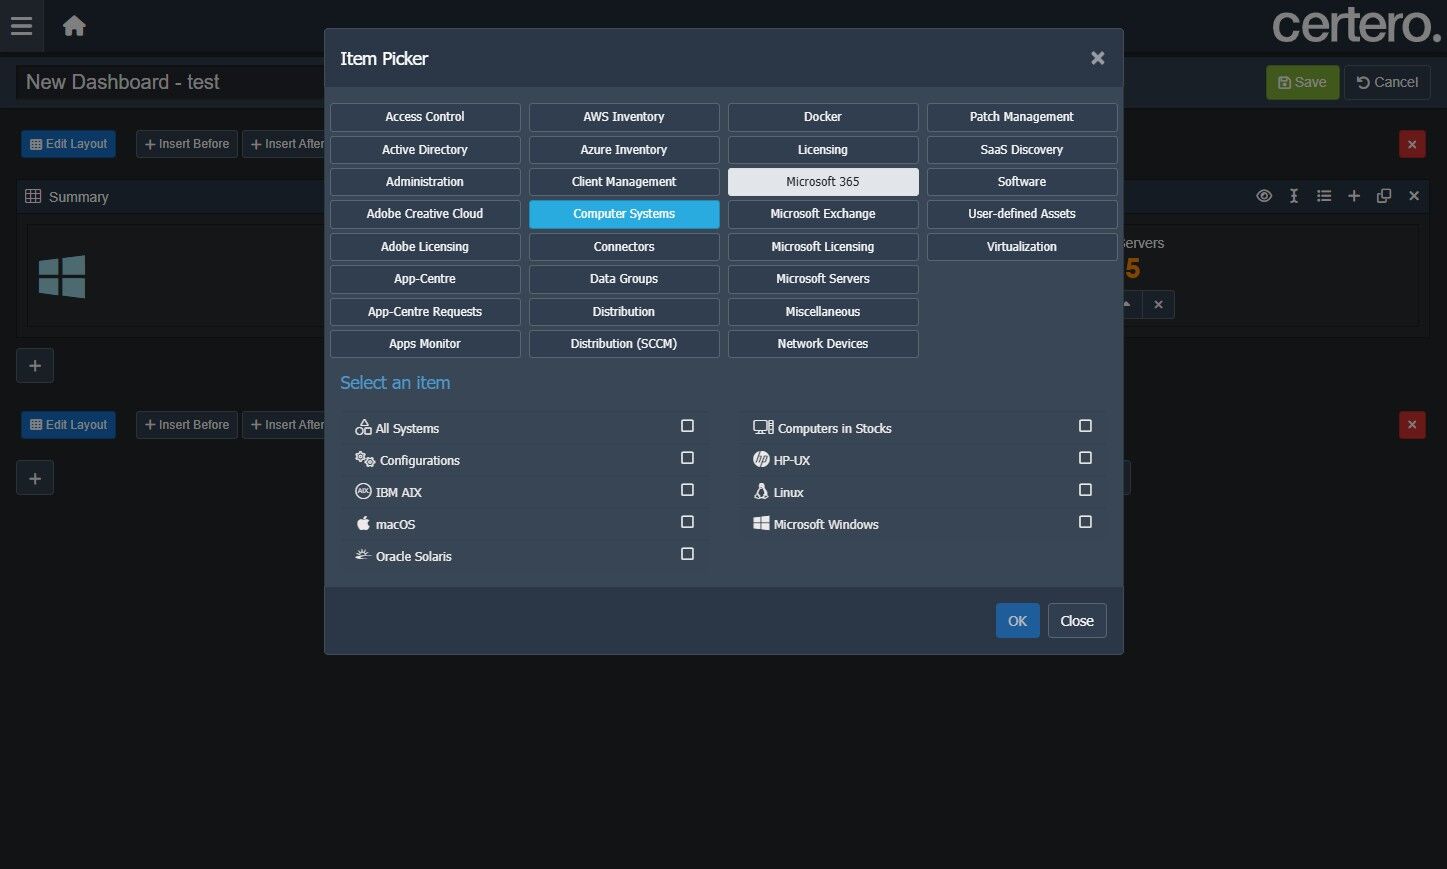This screenshot has width=1447, height=869.
Task: Open the SaaS Discovery category
Action: [x=1022, y=150]
